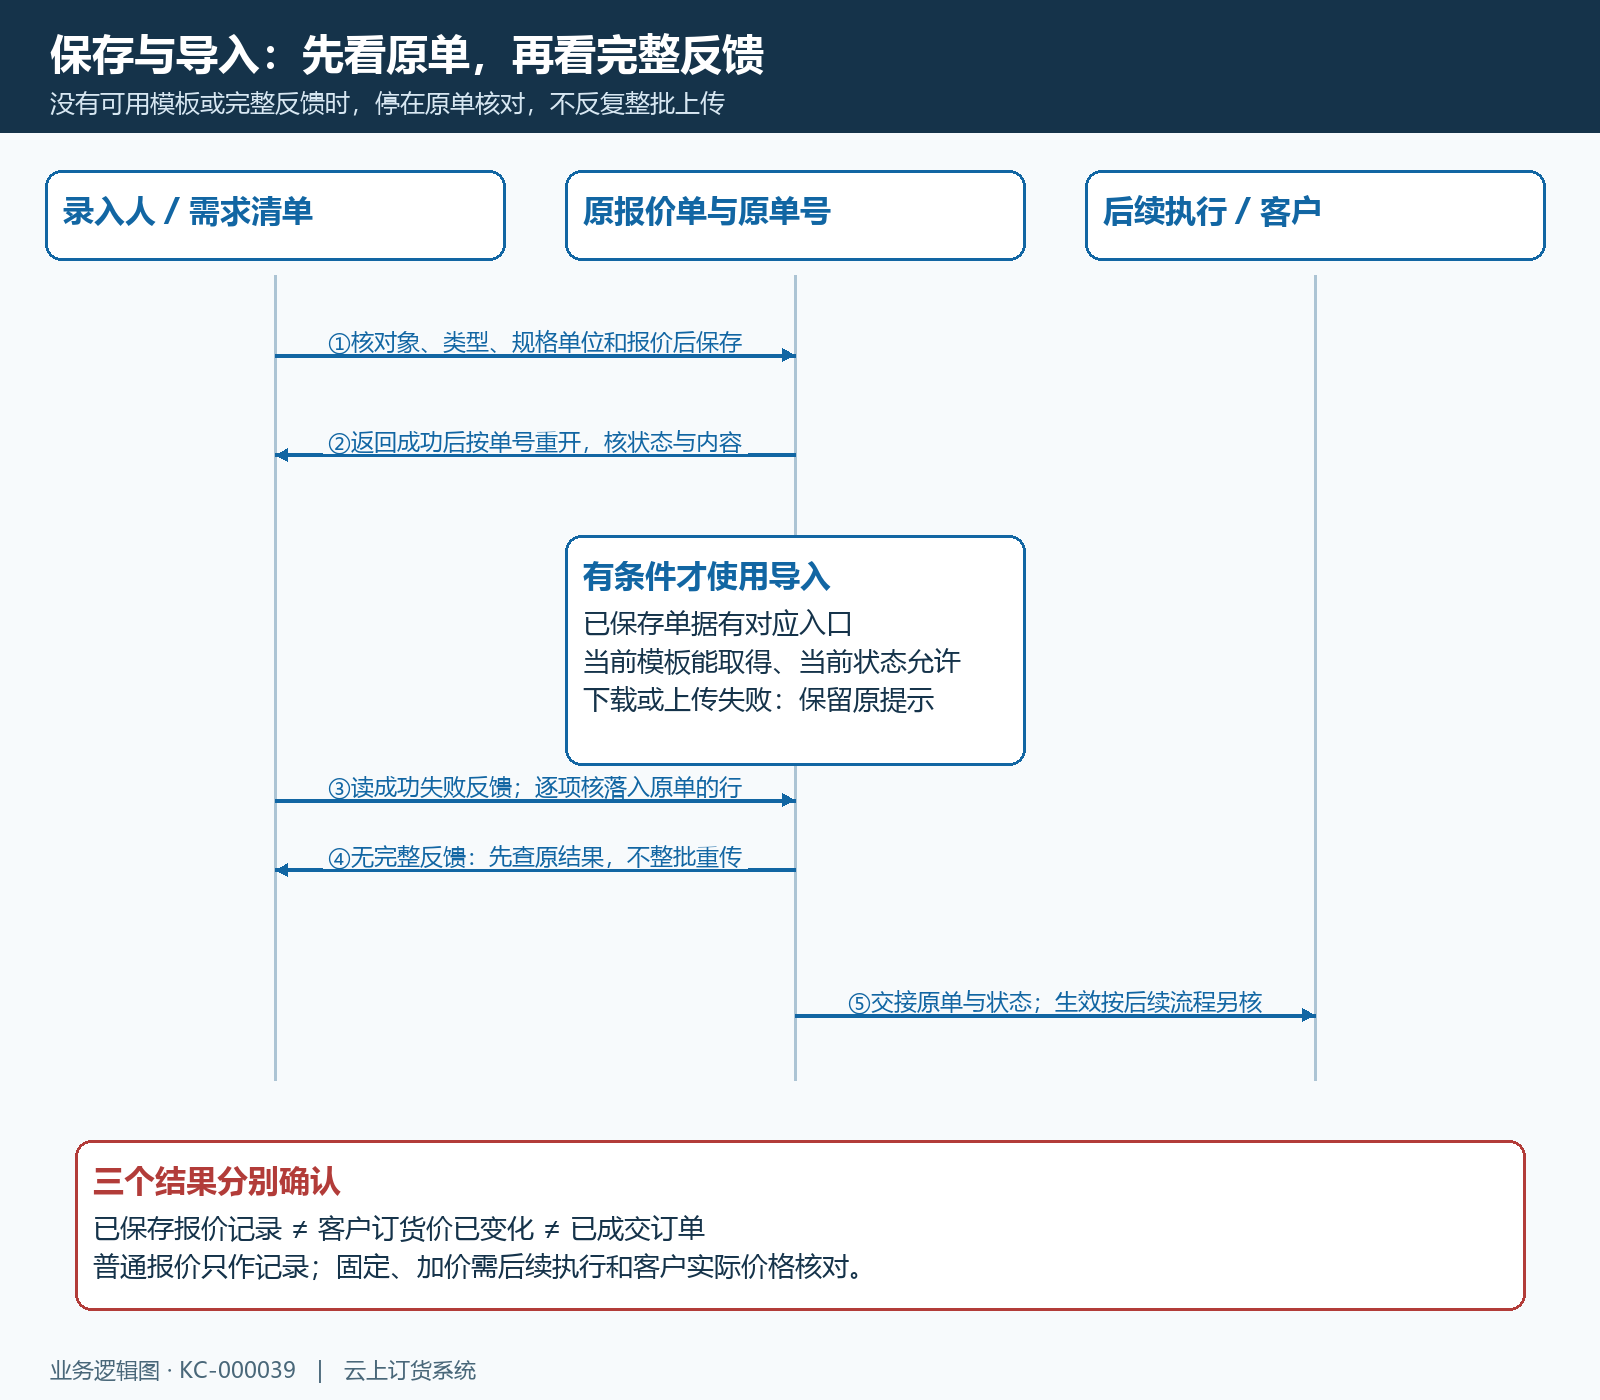Select the subtitle starting with "没有可用模板或完整反馈时"
Image resolution: width=1600 pixels, height=1400 pixels.
point(387,104)
